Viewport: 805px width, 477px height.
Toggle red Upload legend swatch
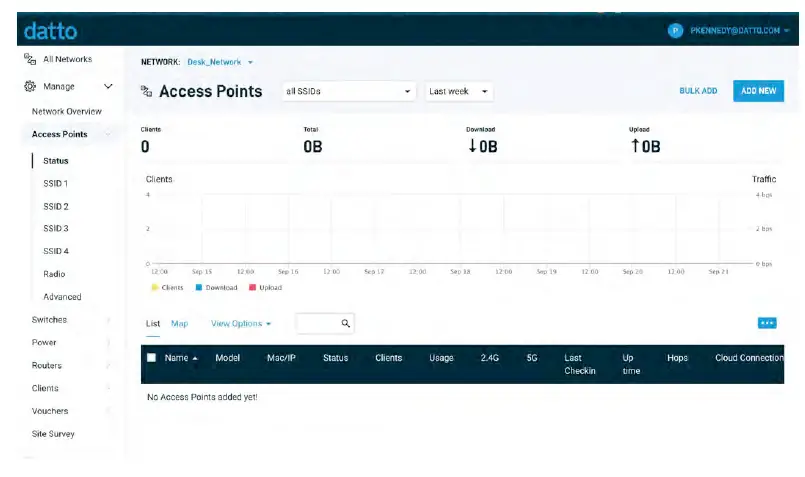[252, 288]
